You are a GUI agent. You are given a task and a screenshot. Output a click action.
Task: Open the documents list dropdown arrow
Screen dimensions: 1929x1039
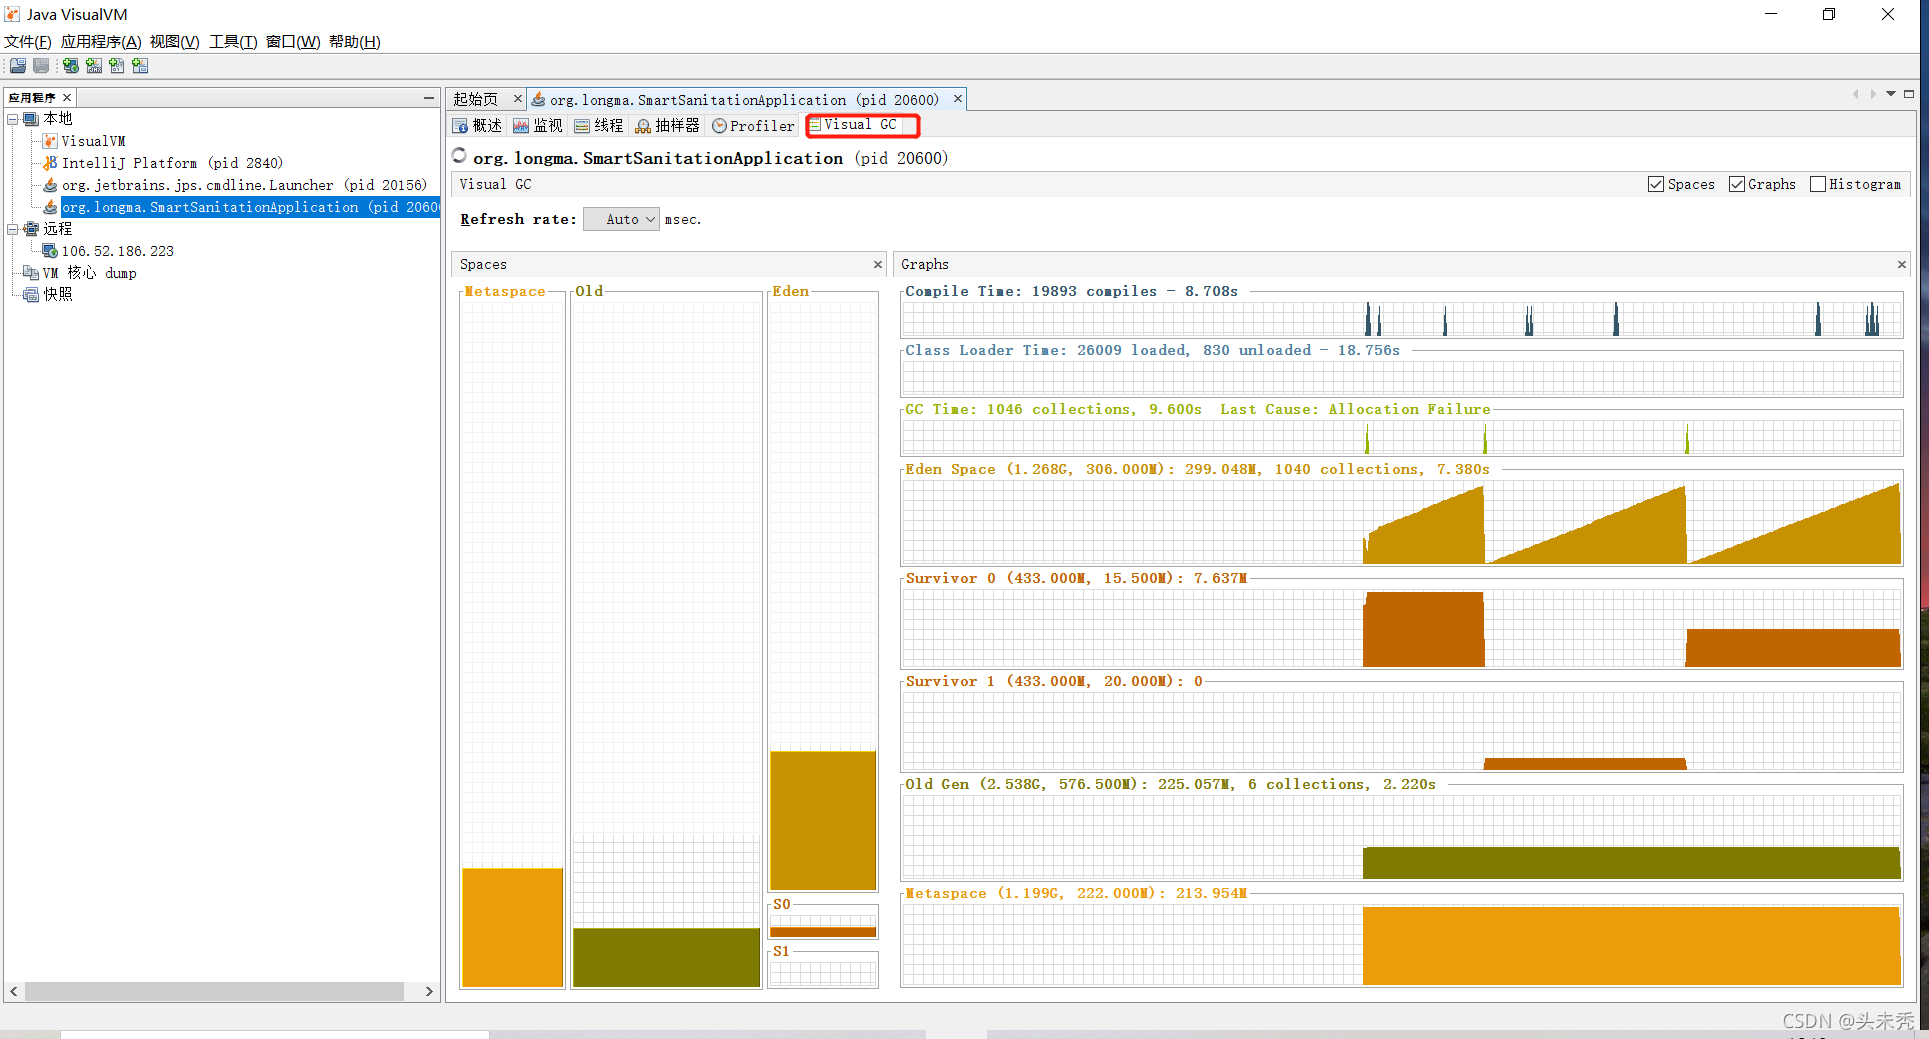pos(1891,94)
